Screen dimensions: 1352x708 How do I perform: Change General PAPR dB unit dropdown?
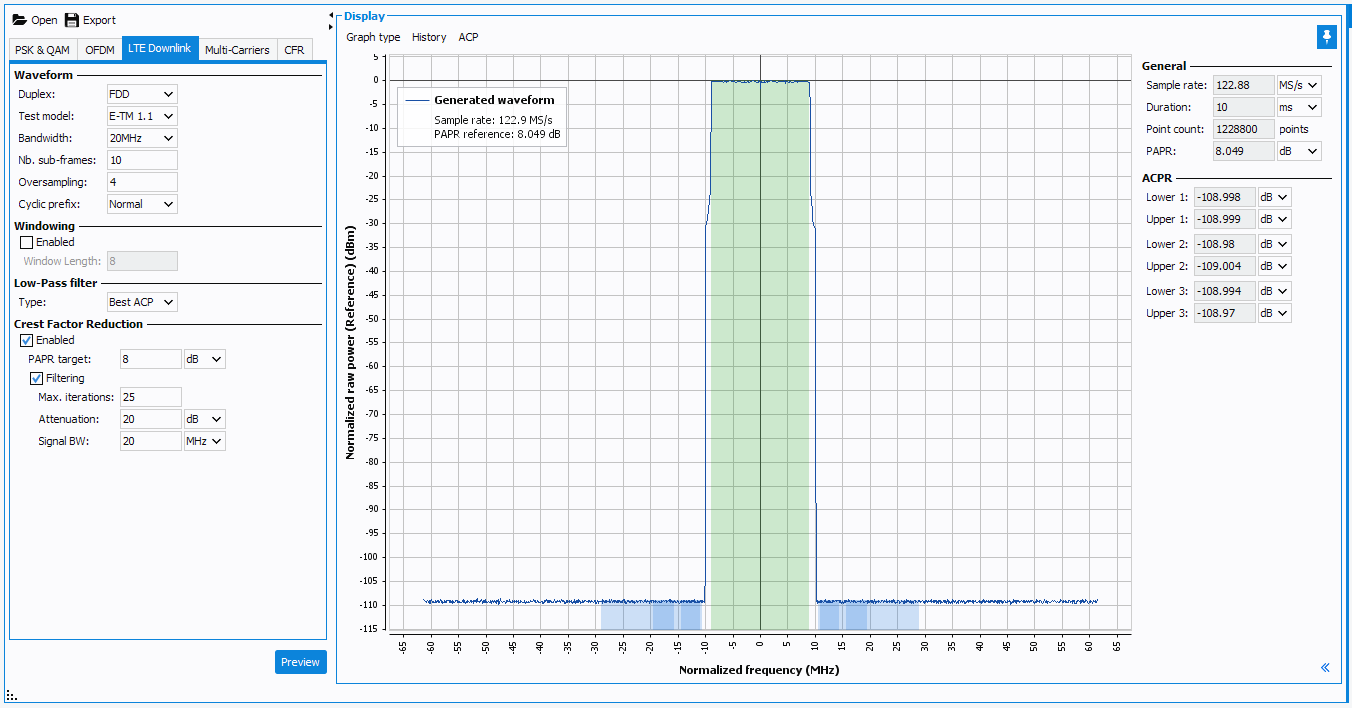pyautogui.click(x=1299, y=151)
